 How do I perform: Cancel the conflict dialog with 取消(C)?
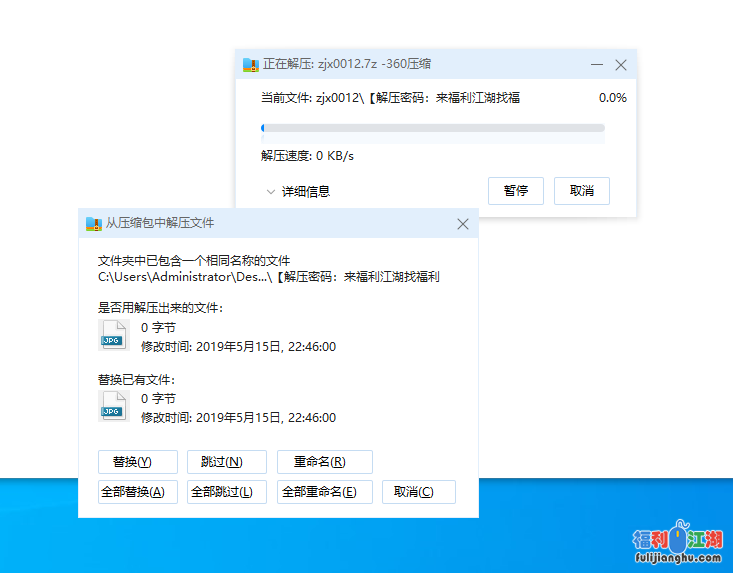(418, 492)
